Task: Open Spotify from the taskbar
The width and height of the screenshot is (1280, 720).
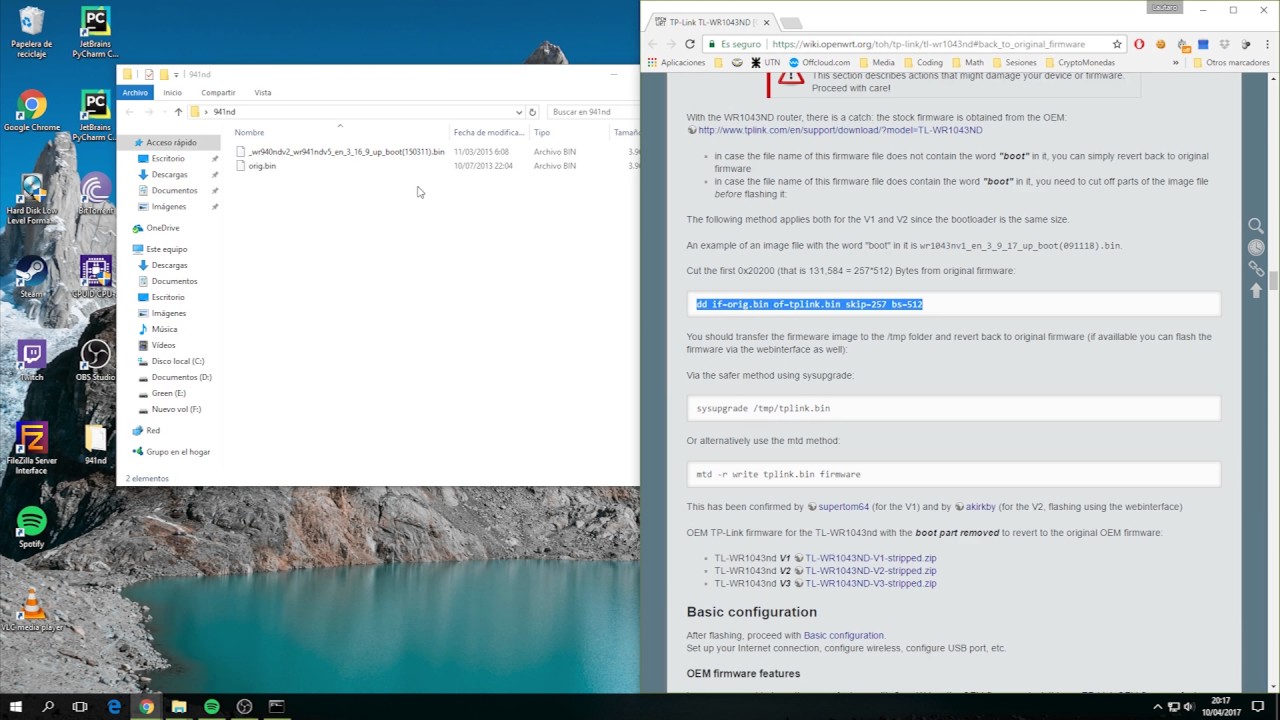Action: 212,707
